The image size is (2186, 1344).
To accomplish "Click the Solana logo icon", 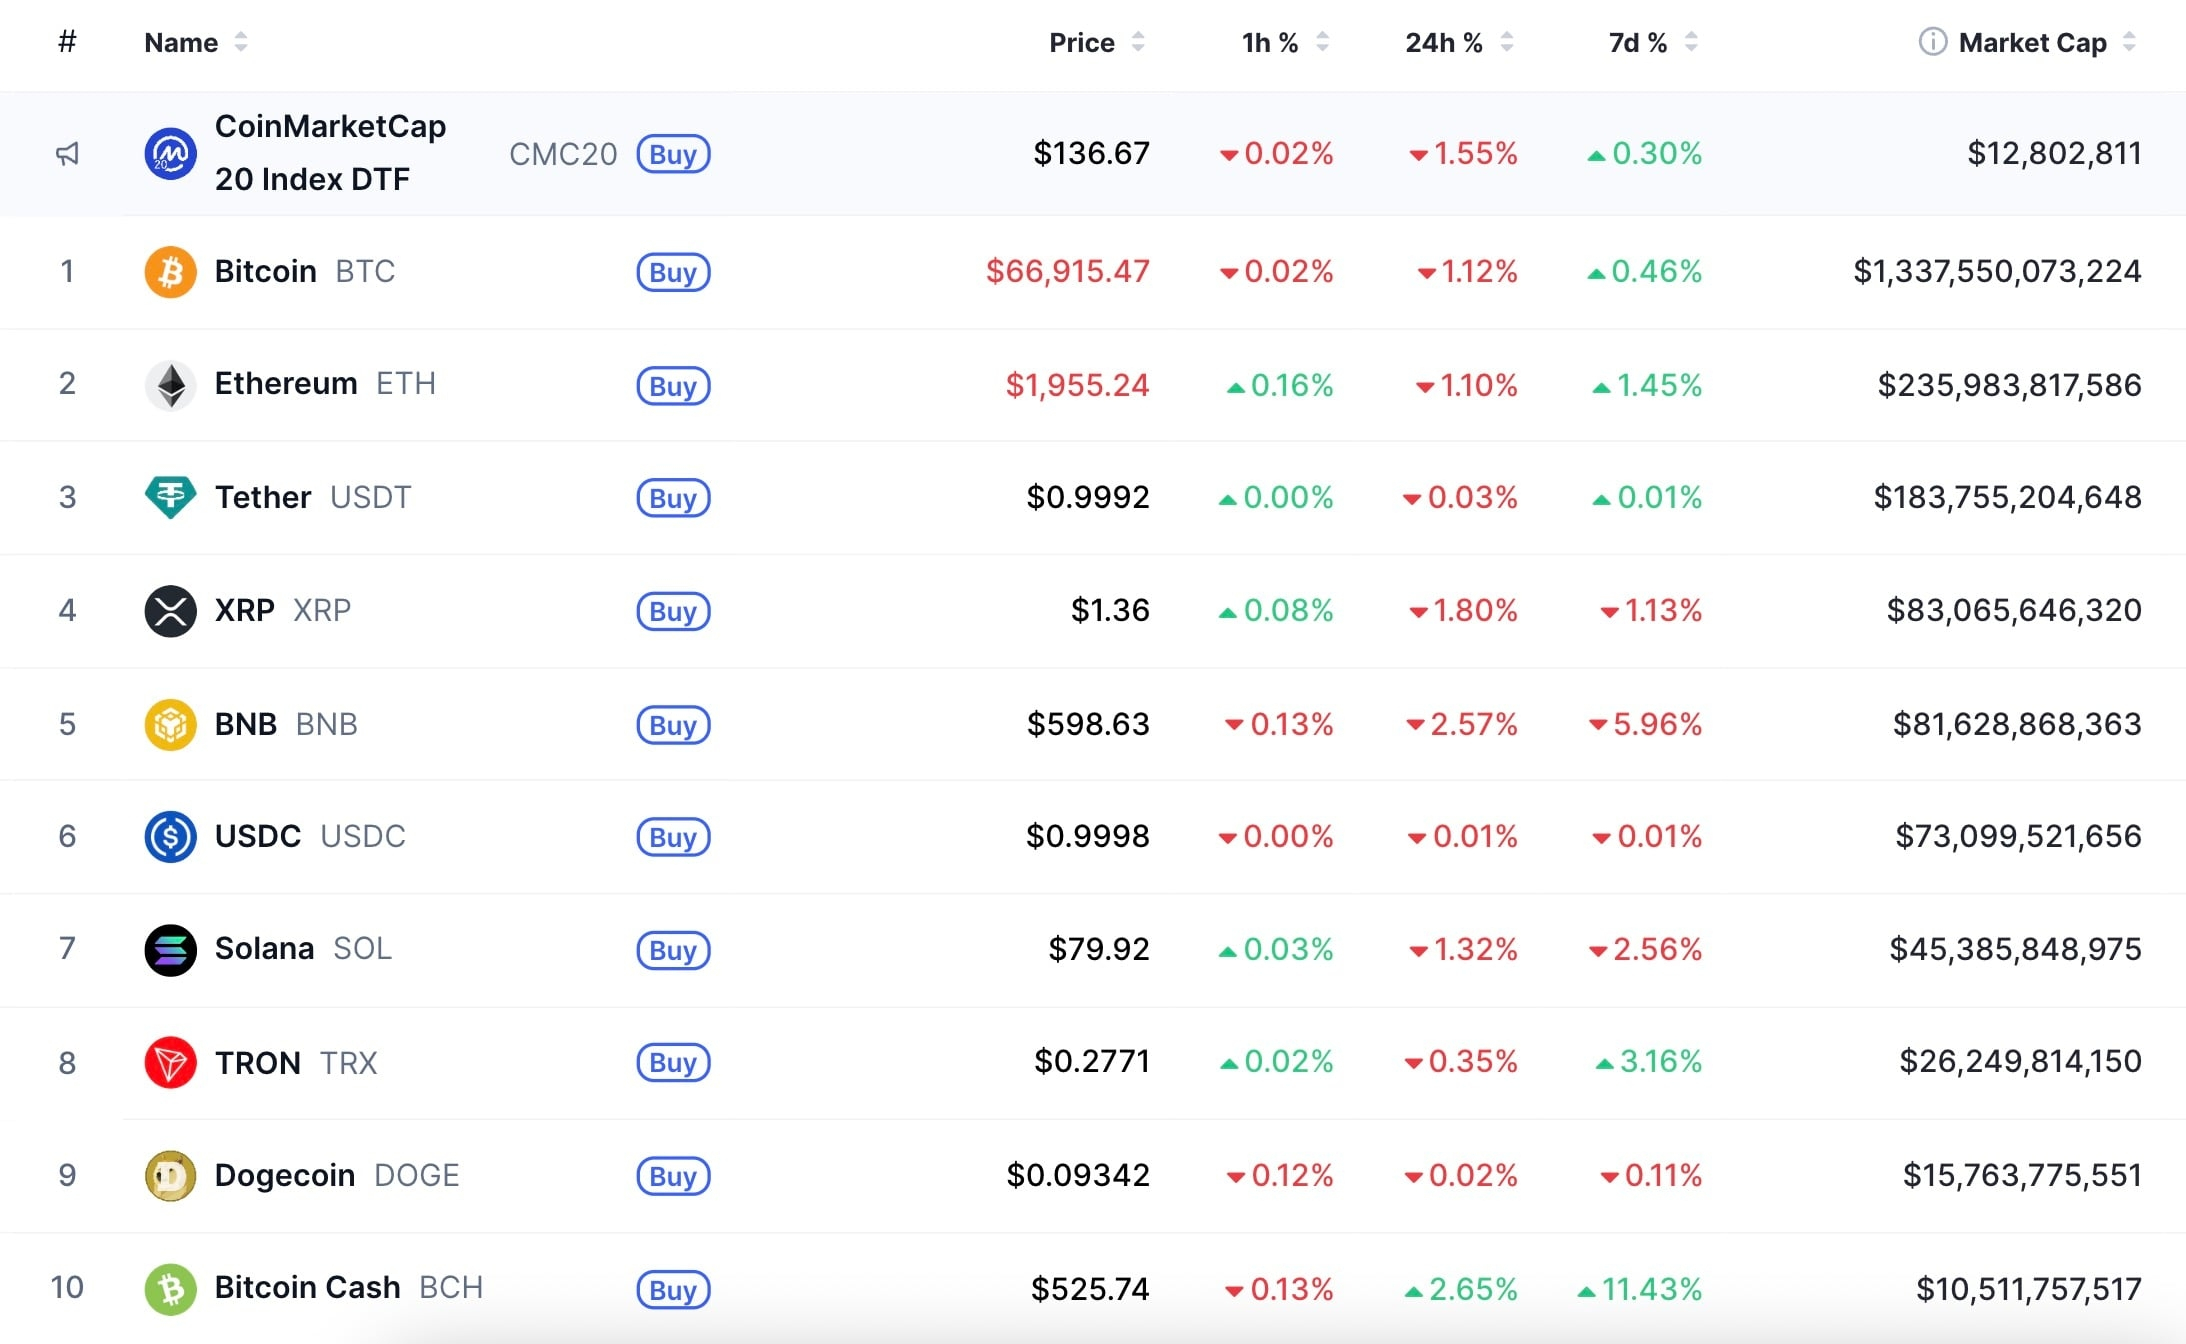I will pyautogui.click(x=170, y=949).
